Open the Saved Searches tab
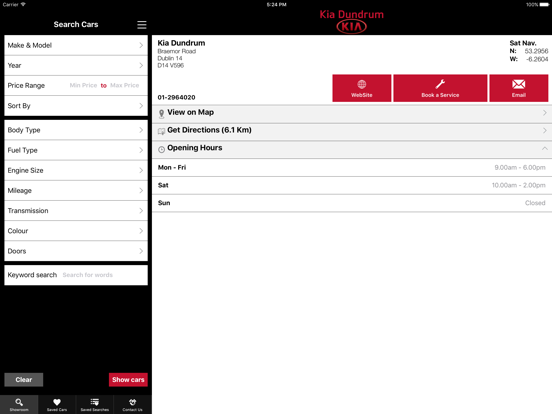Screen dimensions: 552x414 click(95, 404)
